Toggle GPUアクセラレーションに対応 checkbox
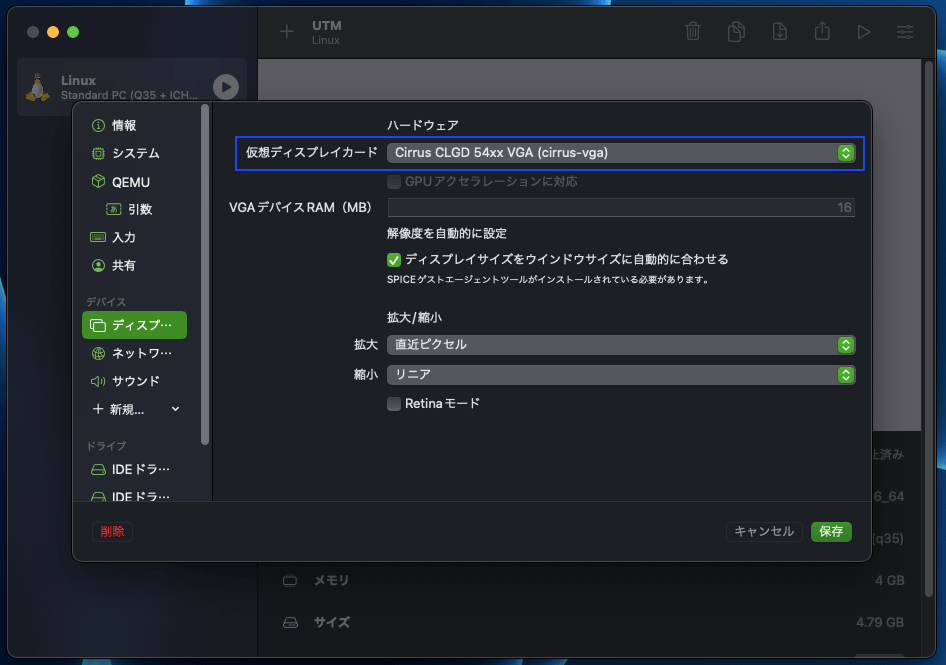The image size is (946, 665). click(x=394, y=182)
